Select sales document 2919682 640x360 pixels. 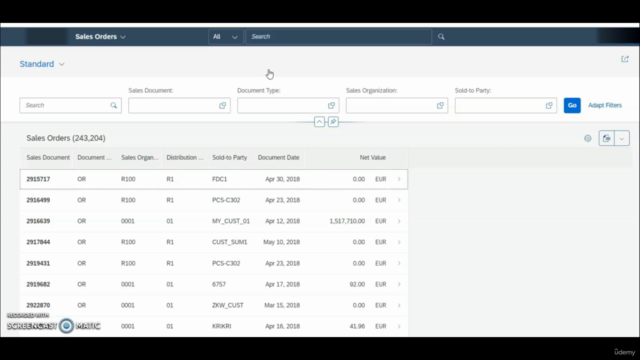tap(38, 284)
